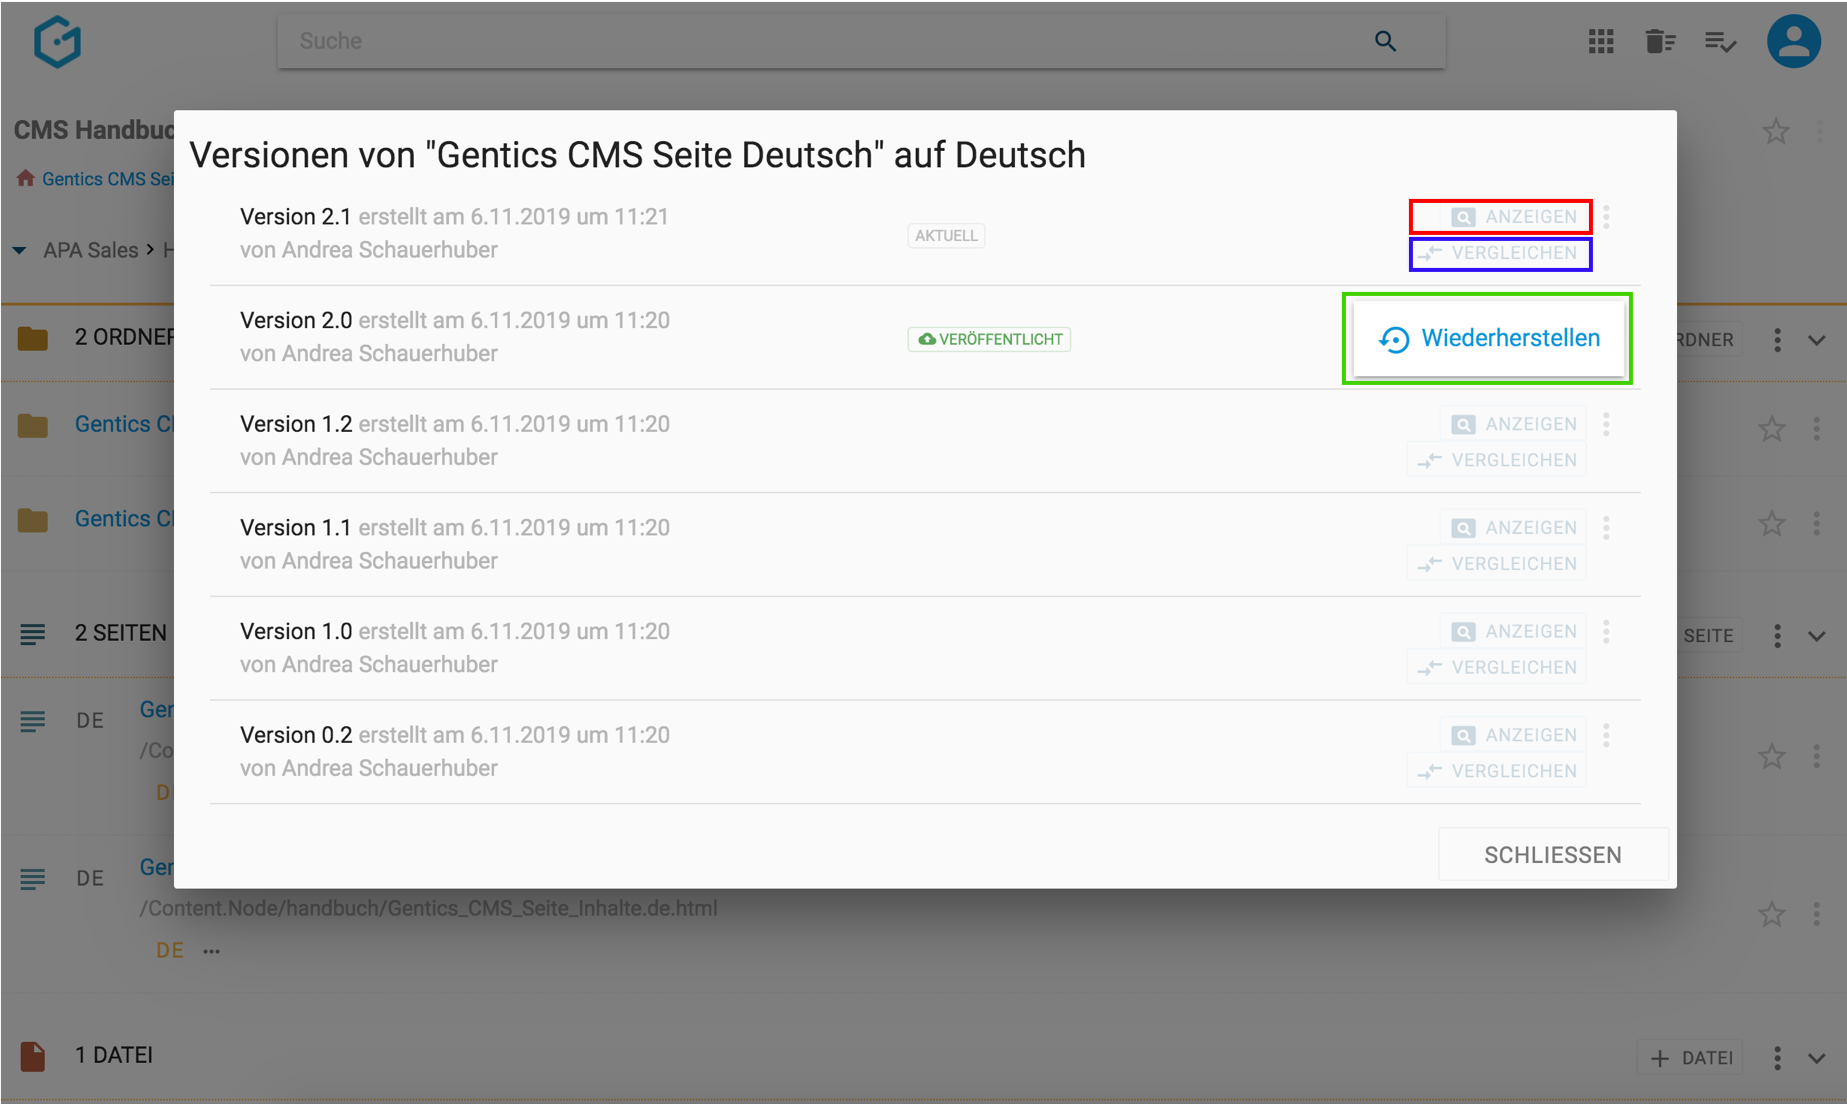The width and height of the screenshot is (1847, 1104).
Task: Show Version 1.1 via Anzeigen
Action: click(x=1513, y=528)
